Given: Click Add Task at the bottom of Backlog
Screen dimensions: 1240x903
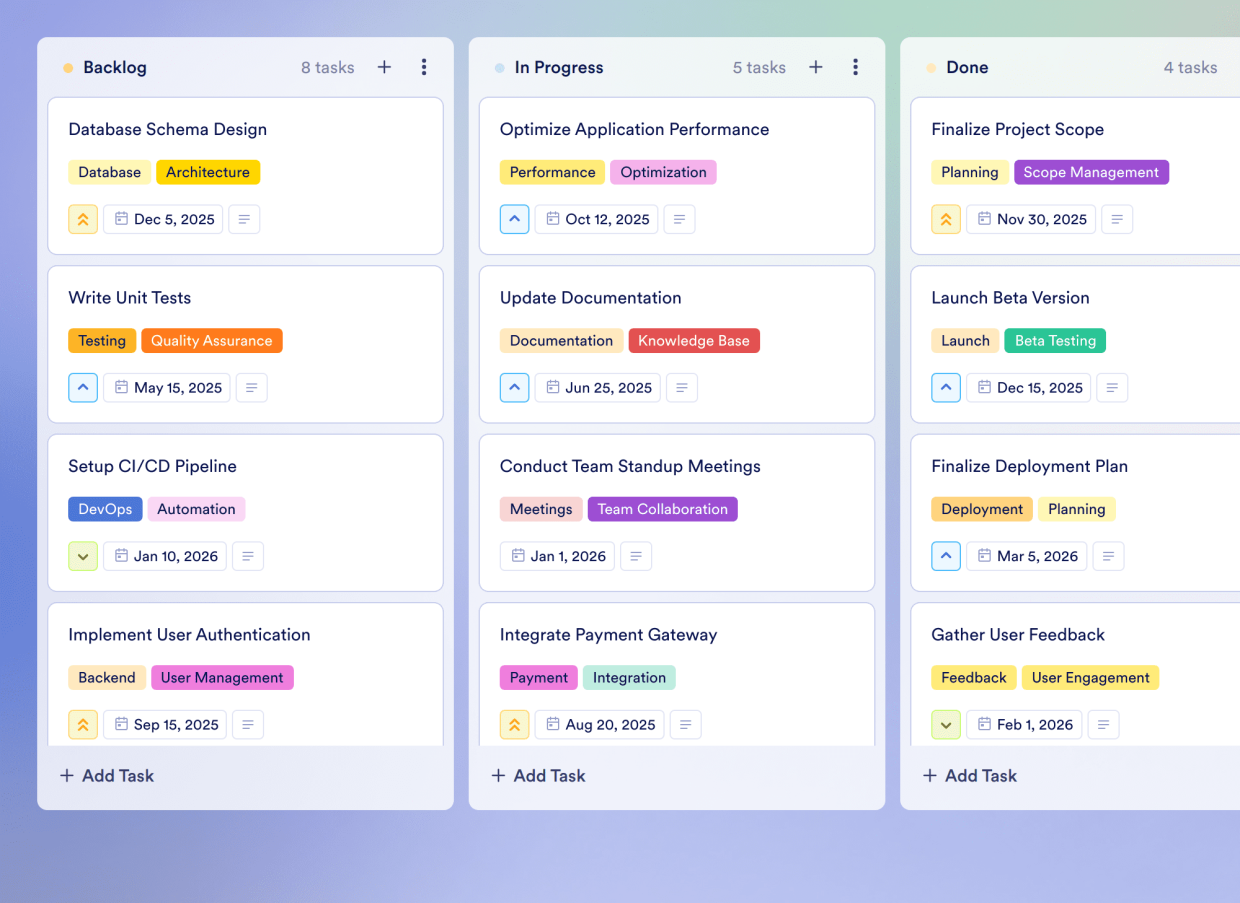Looking at the screenshot, I should point(107,775).
